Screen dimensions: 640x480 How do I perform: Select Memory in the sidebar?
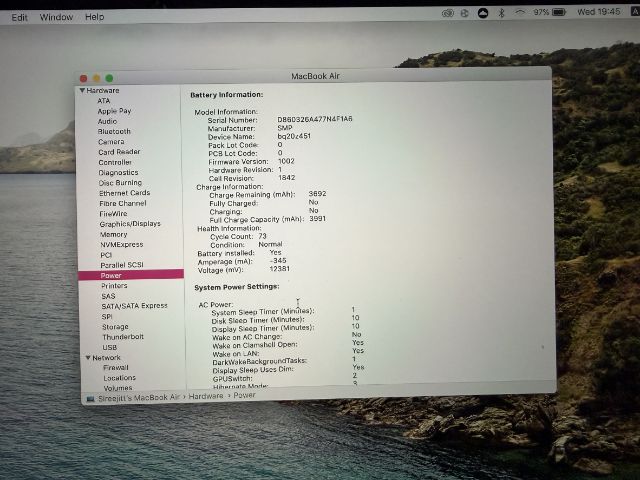[114, 234]
